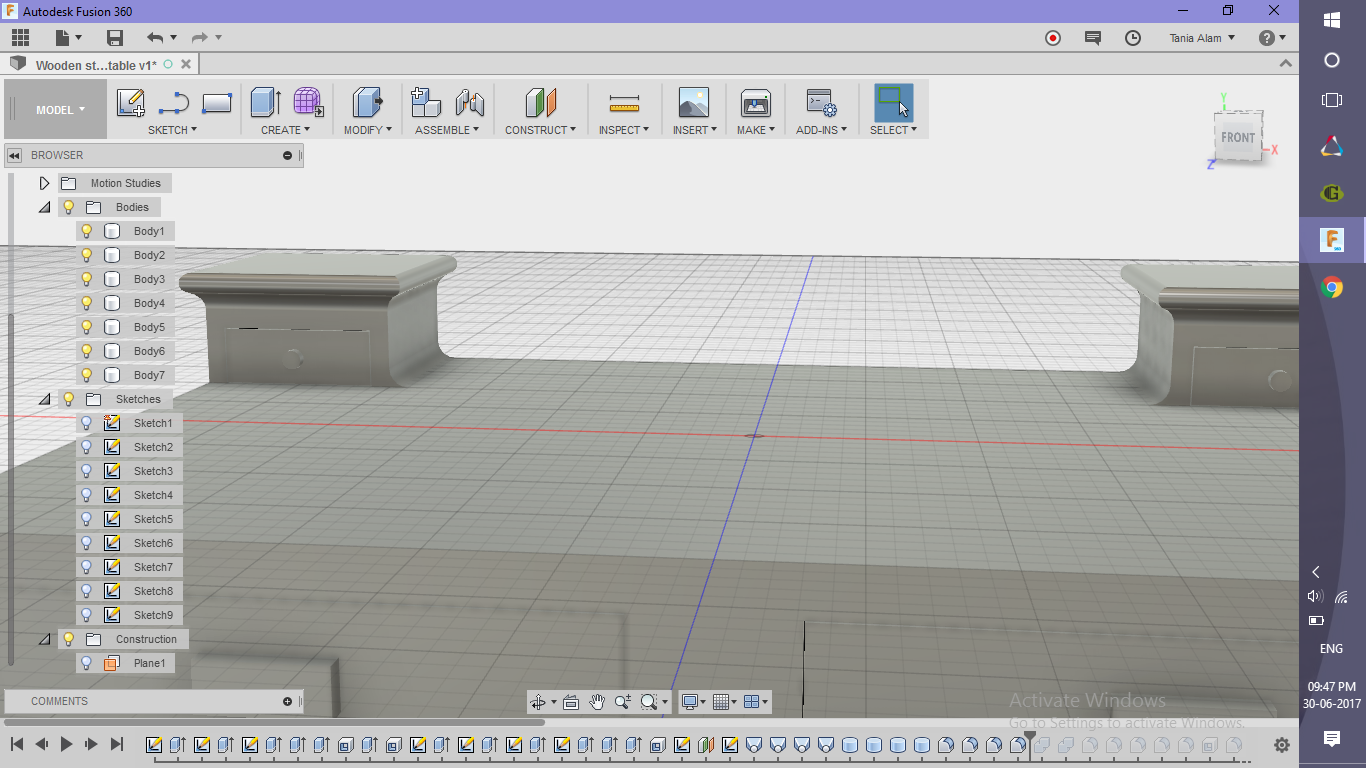Select the Create Sketch tool
1366x768 pixels.
[x=131, y=103]
